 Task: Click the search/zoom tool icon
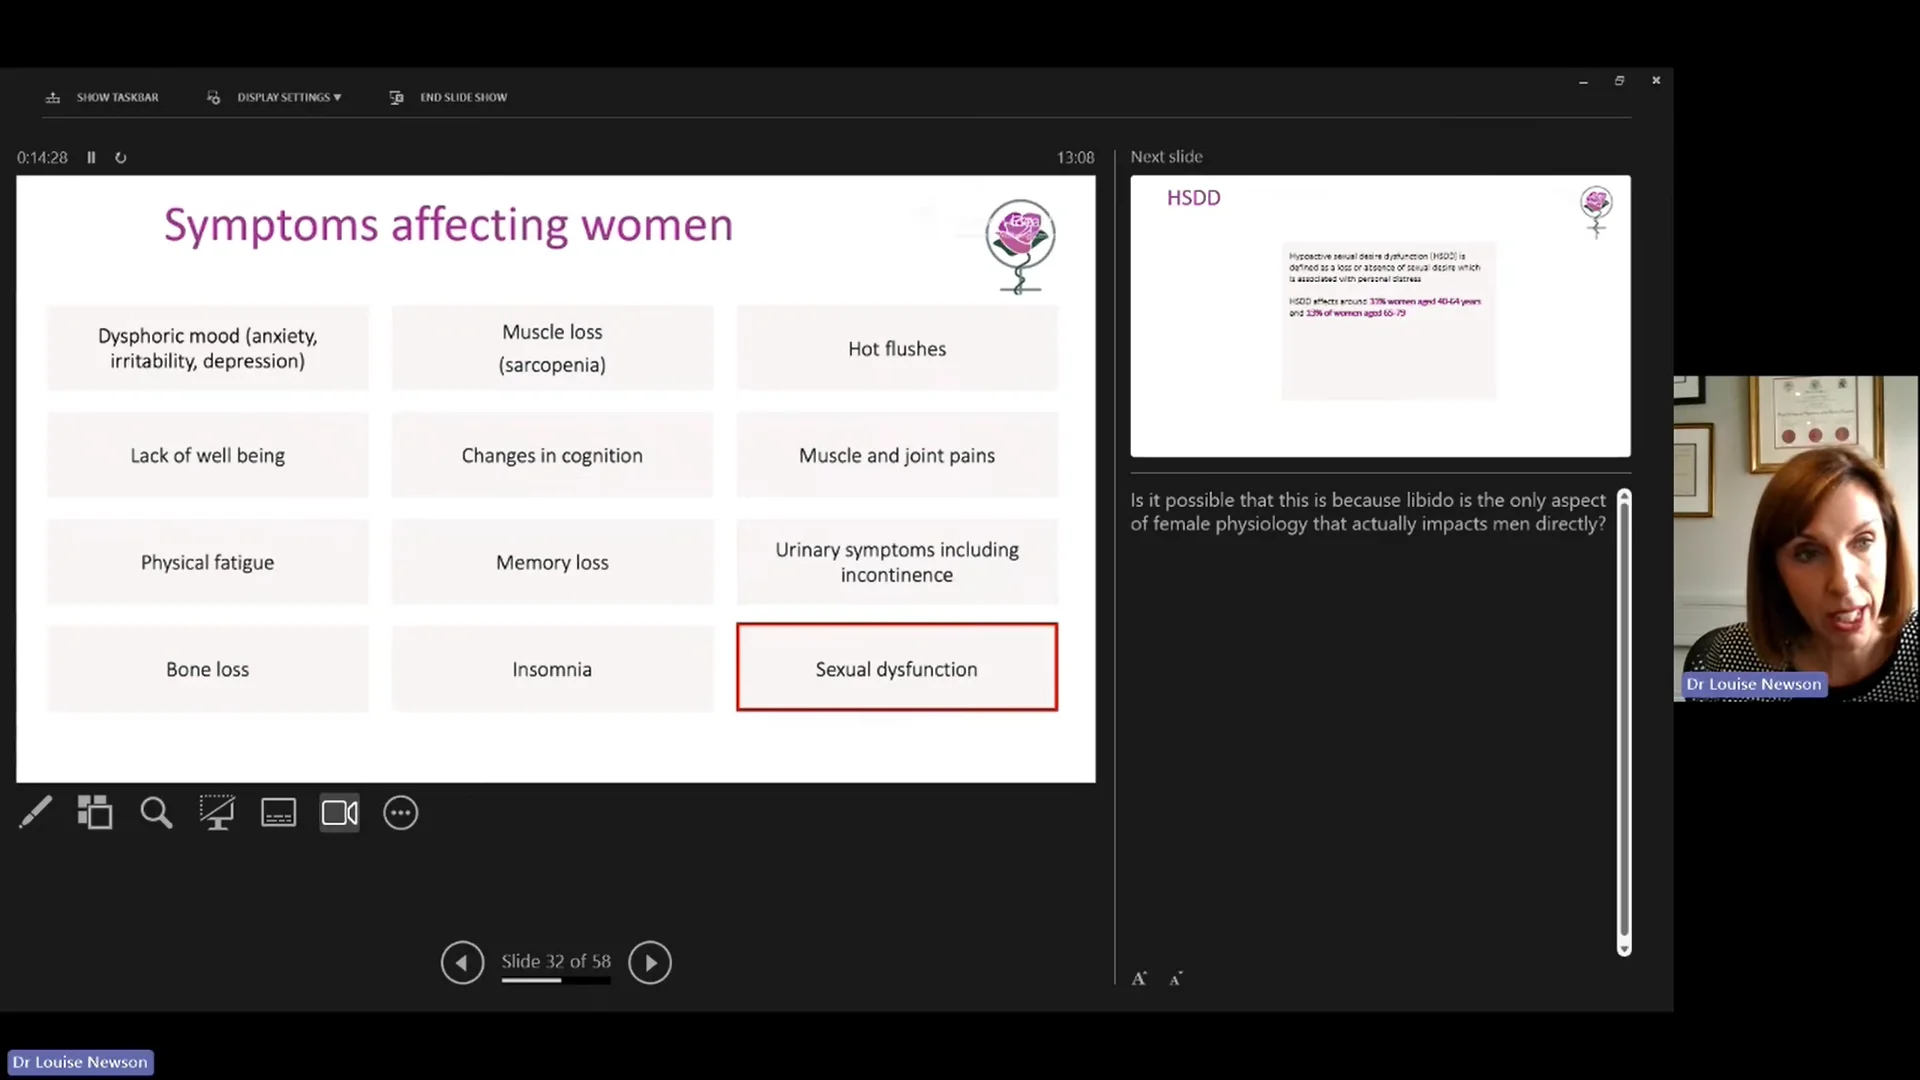(156, 812)
